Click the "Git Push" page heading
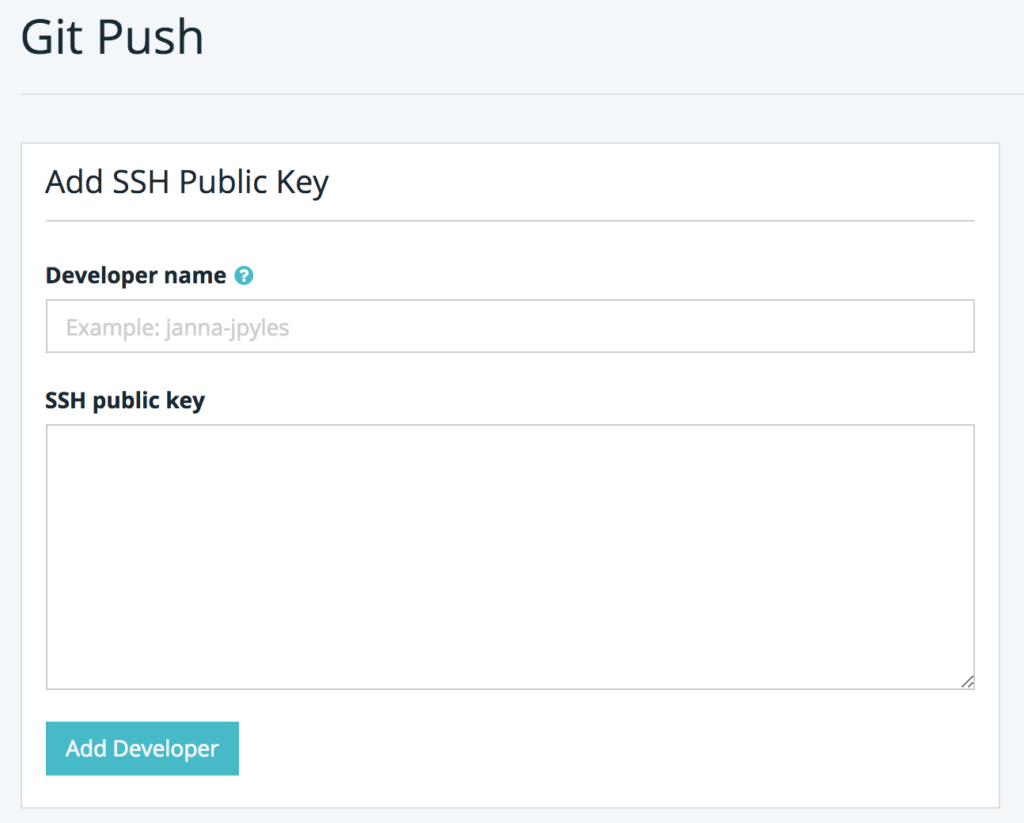The image size is (1024, 823). pyautogui.click(x=112, y=38)
